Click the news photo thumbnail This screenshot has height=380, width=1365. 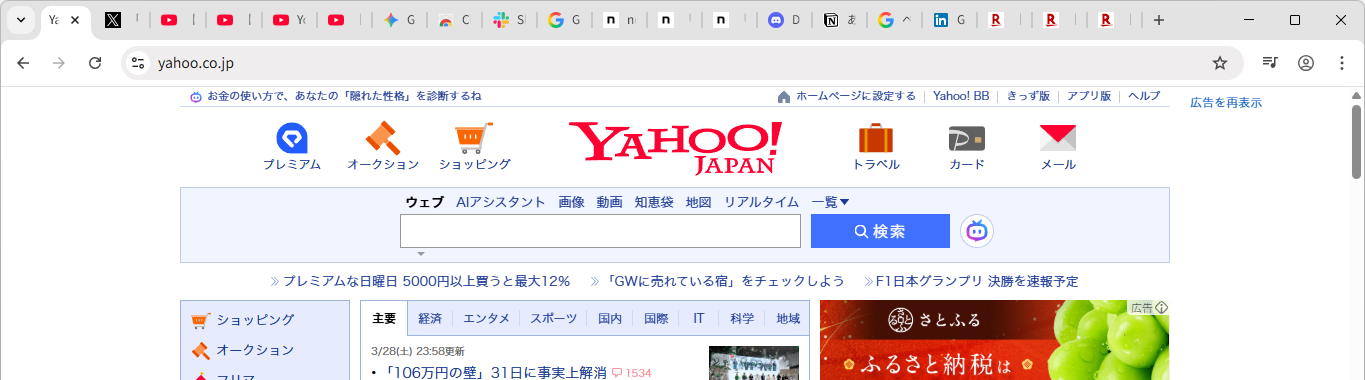pos(754,363)
